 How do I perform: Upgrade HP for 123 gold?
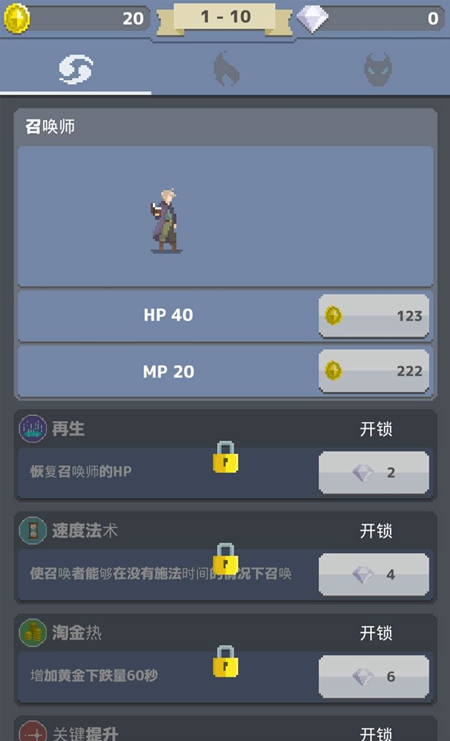[x=373, y=316]
